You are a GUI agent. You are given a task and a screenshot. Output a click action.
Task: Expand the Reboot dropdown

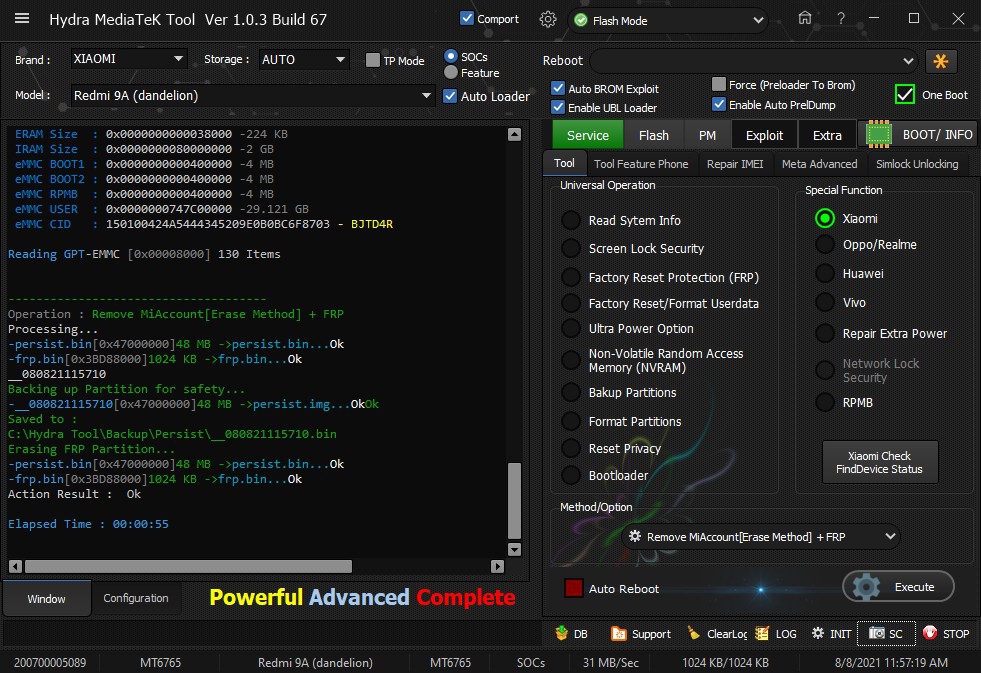tap(754, 61)
